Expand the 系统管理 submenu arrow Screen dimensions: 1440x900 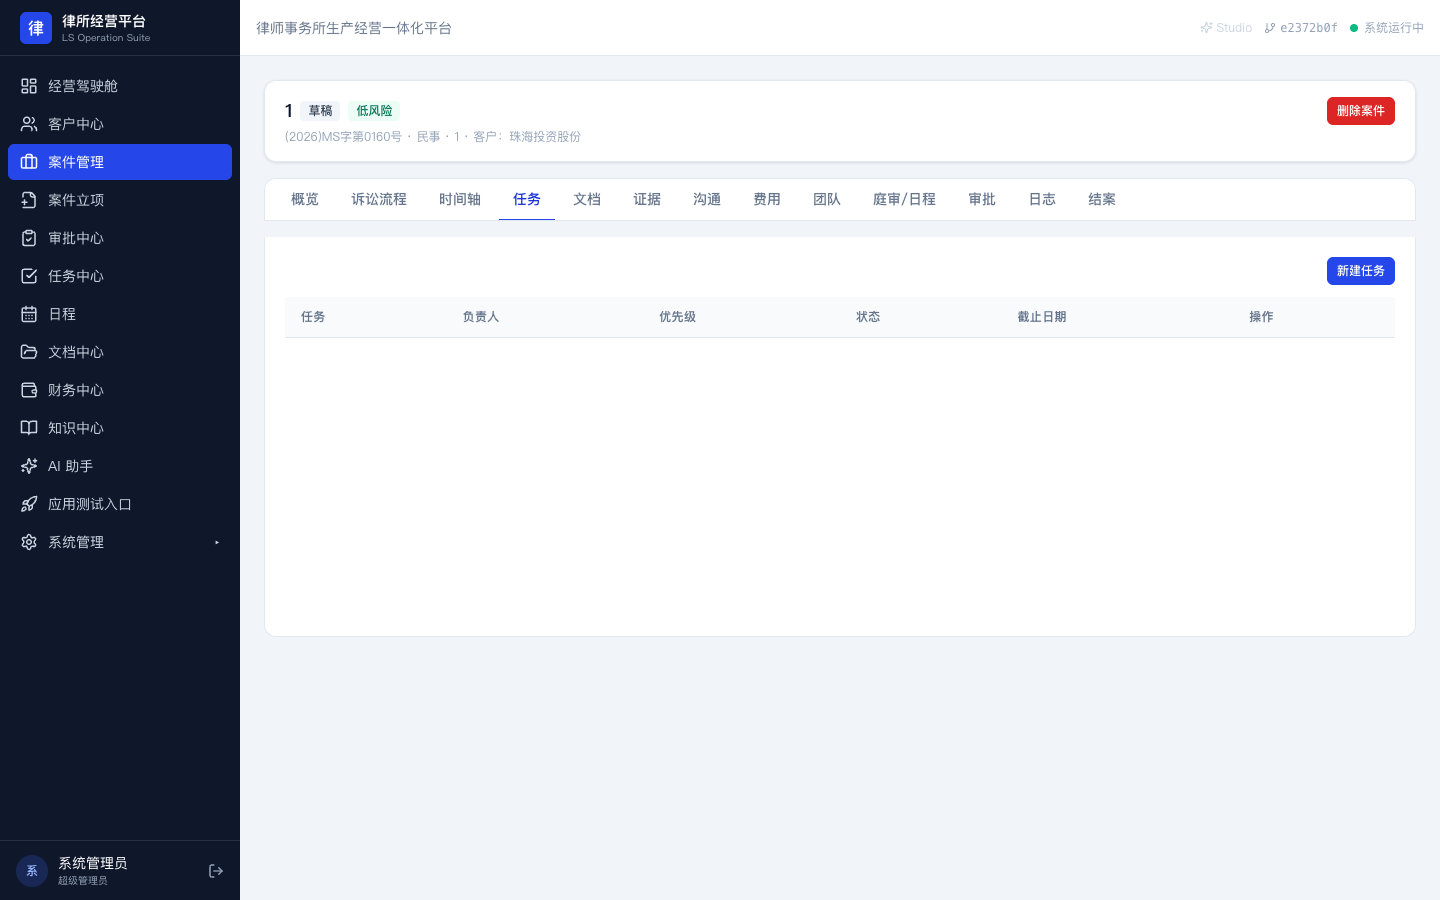pyautogui.click(x=217, y=542)
